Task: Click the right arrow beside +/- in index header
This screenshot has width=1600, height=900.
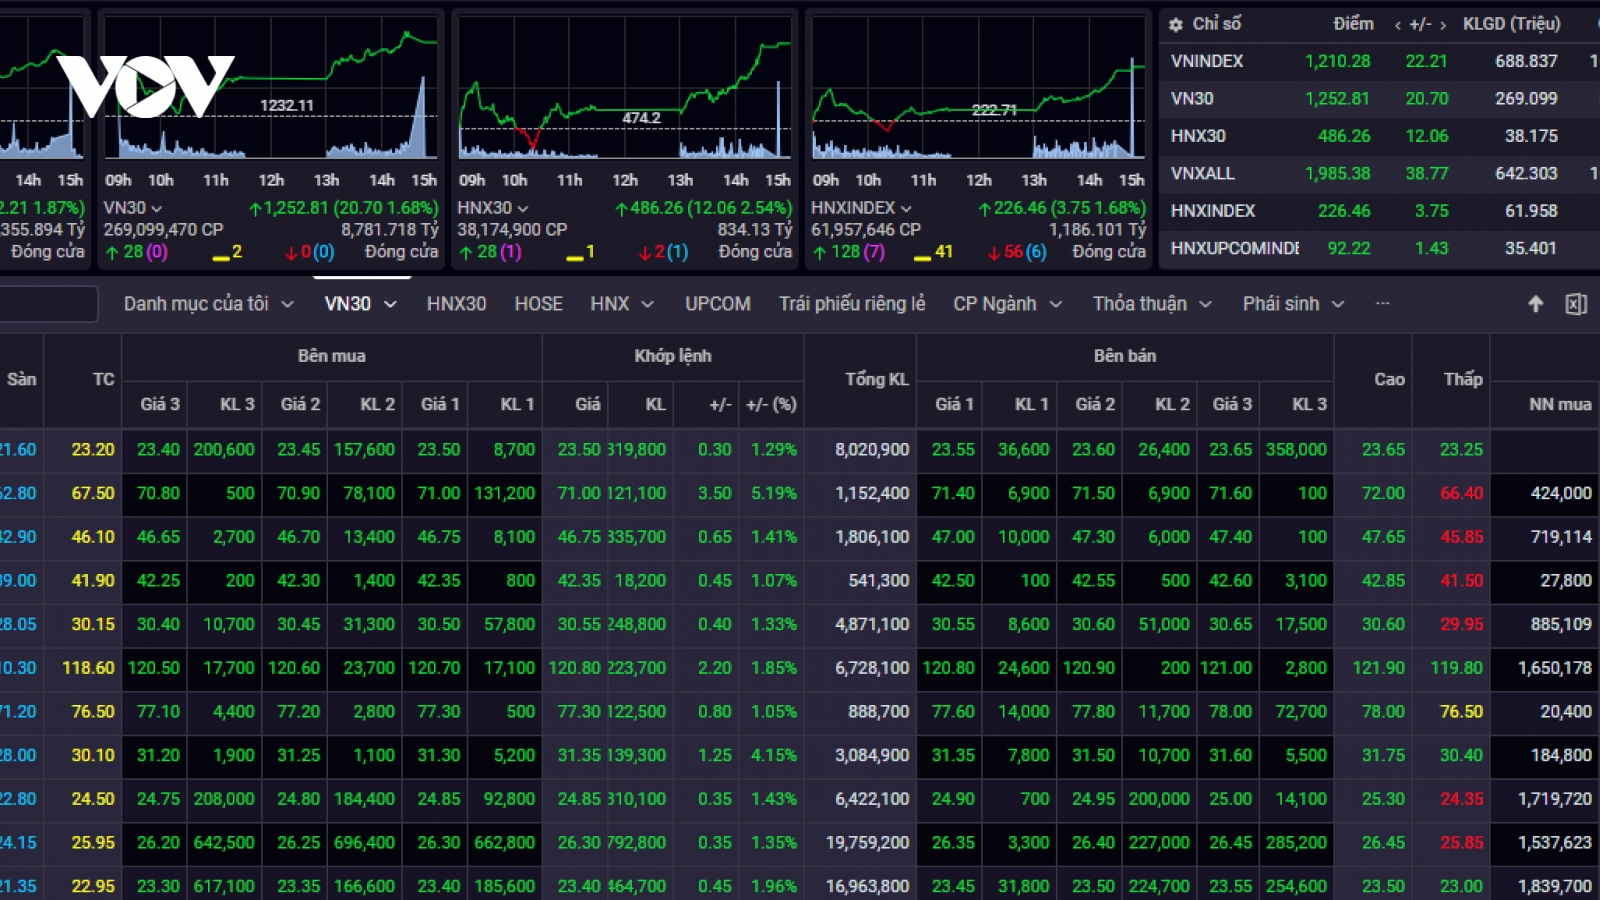Action: (1442, 25)
